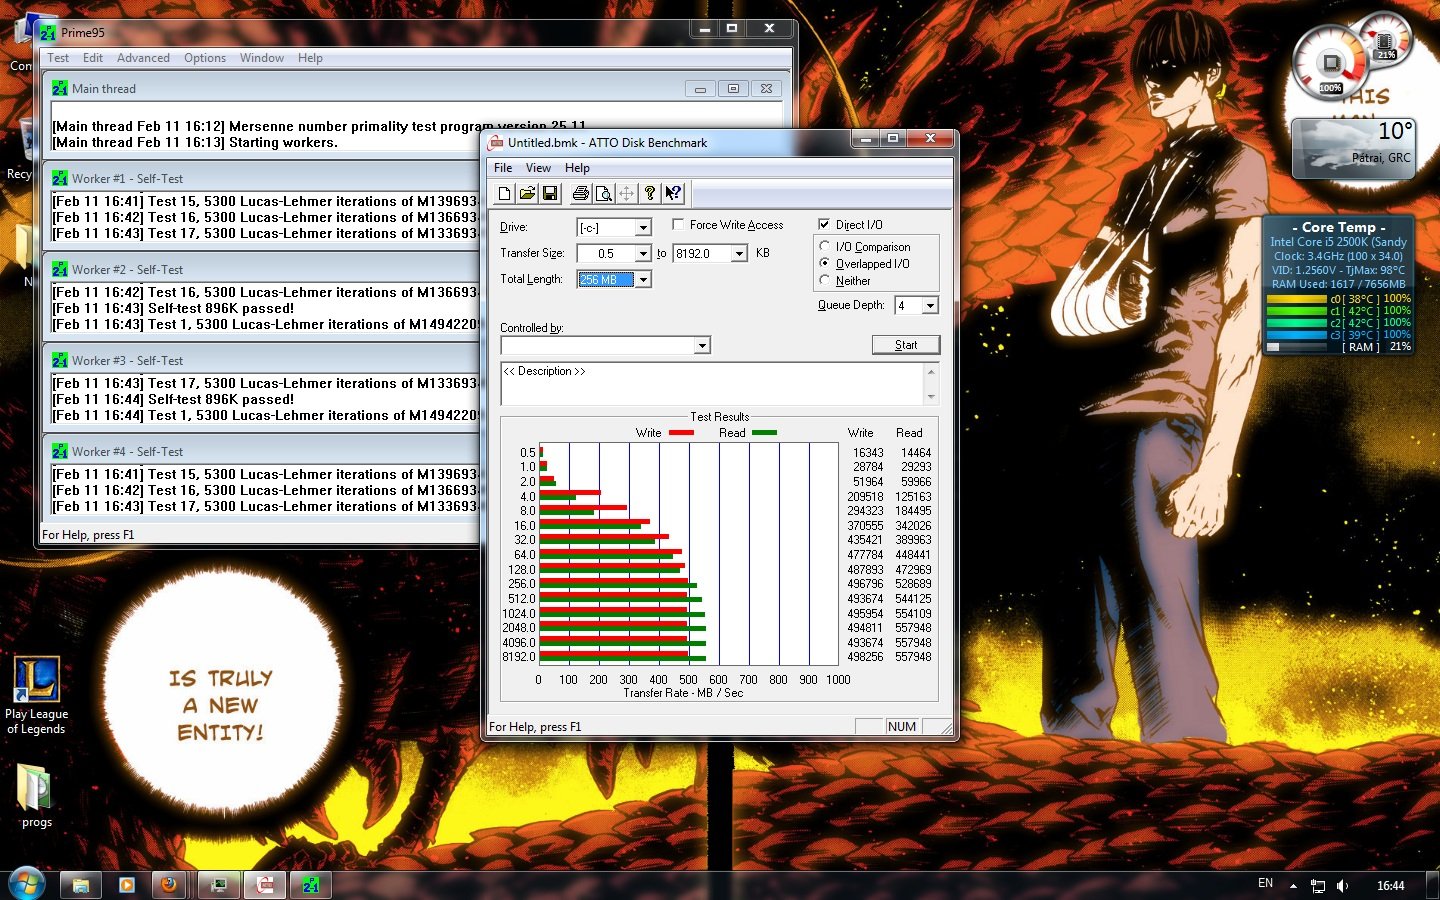Choose the Neither radio option
1440x900 pixels.
[x=825, y=281]
